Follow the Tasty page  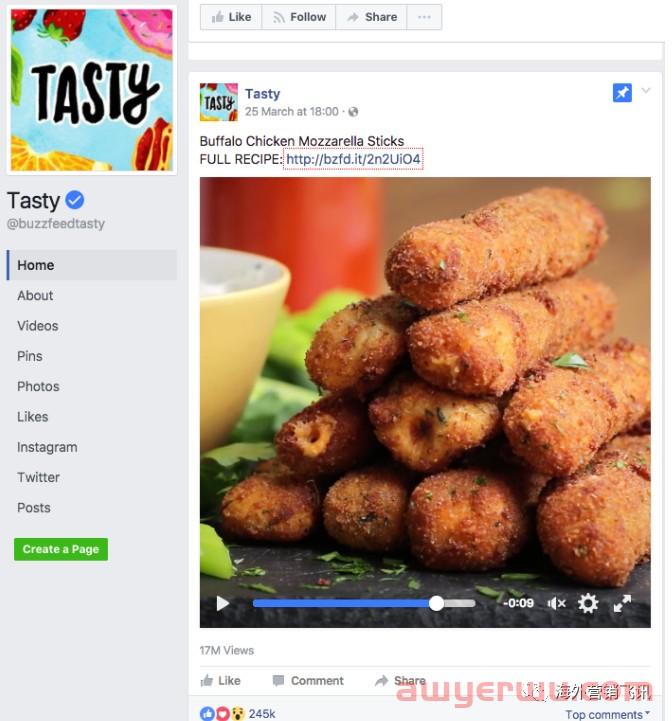coord(299,17)
